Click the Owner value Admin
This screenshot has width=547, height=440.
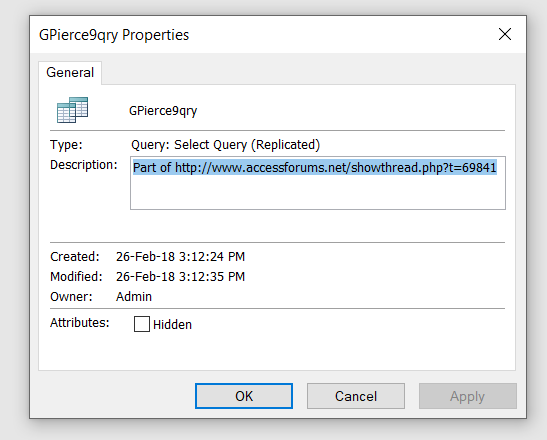click(134, 297)
